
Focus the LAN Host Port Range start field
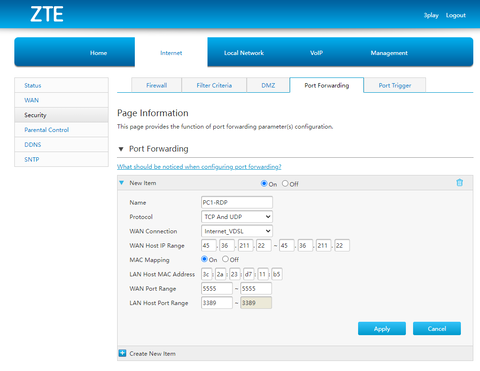tap(217, 303)
